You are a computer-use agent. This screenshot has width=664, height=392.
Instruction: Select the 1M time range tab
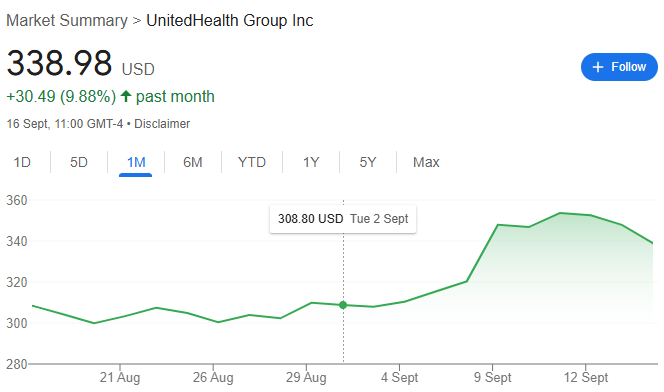point(136,162)
